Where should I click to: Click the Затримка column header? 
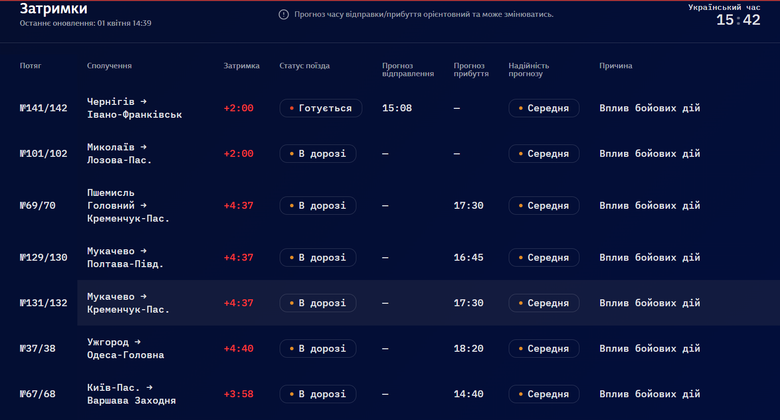pos(241,66)
